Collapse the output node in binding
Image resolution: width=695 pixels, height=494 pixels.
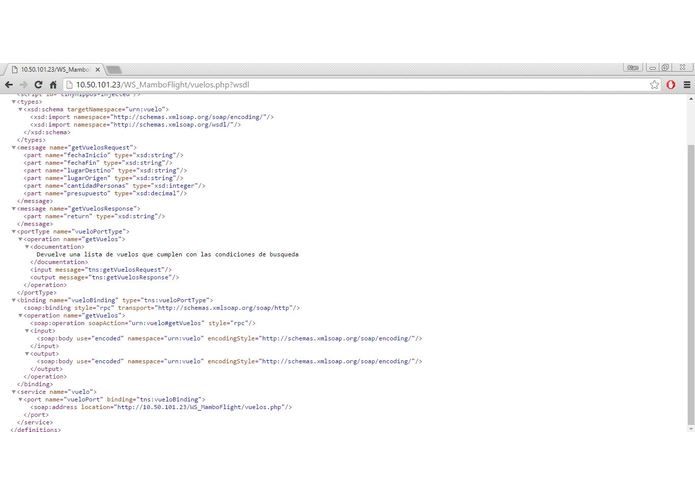(x=27, y=354)
